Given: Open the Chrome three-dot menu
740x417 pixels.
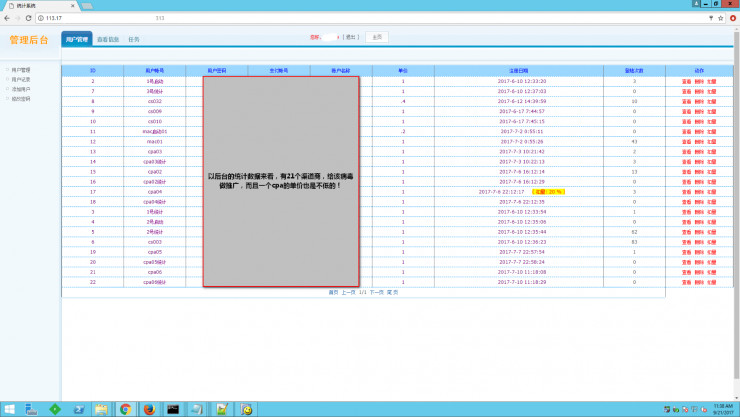Looking at the screenshot, I should (732, 18).
